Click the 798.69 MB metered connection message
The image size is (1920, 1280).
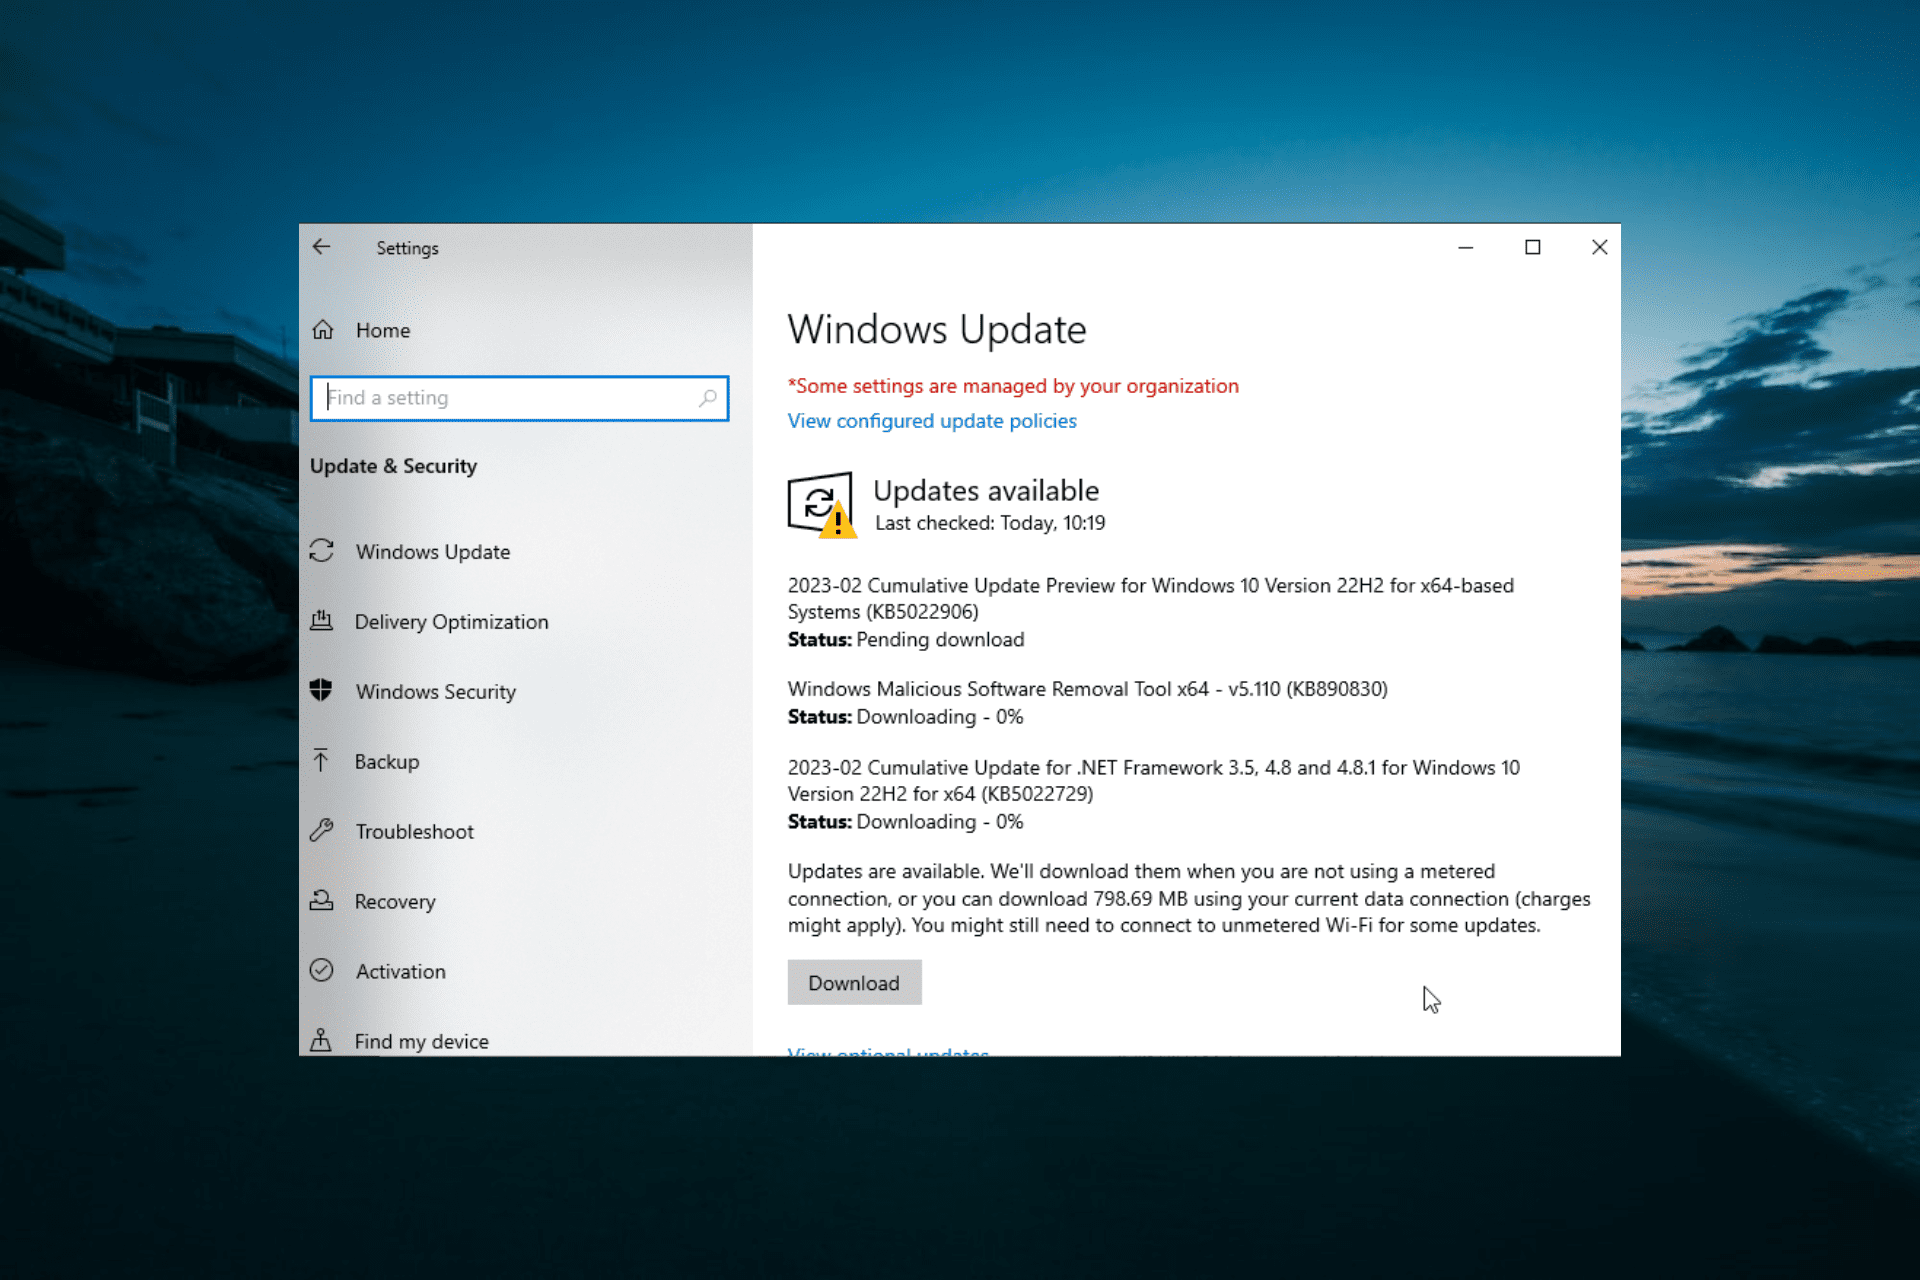pos(1189,898)
